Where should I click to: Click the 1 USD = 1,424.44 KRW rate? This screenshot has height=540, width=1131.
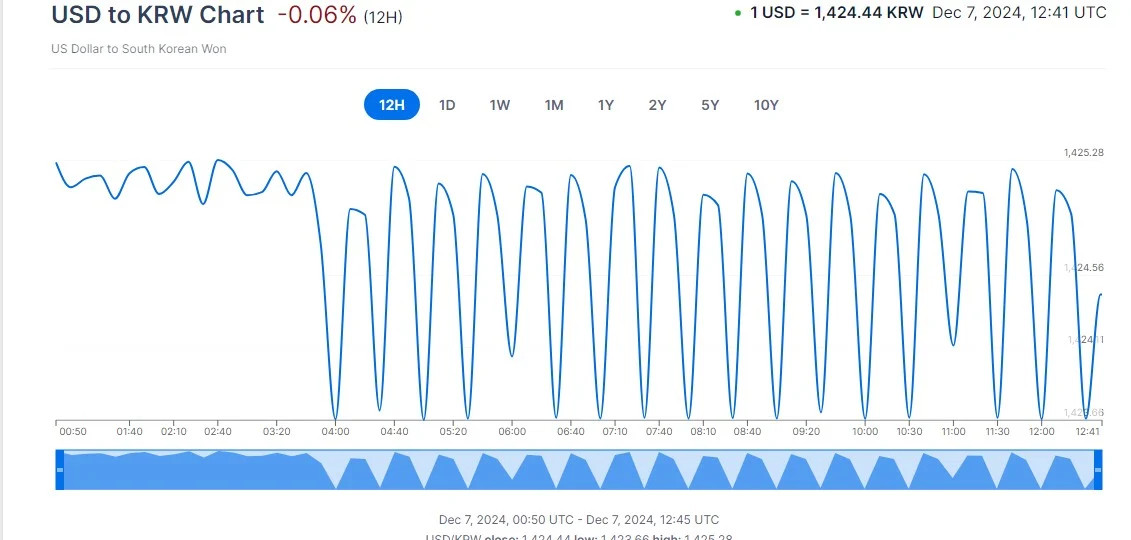click(x=837, y=13)
